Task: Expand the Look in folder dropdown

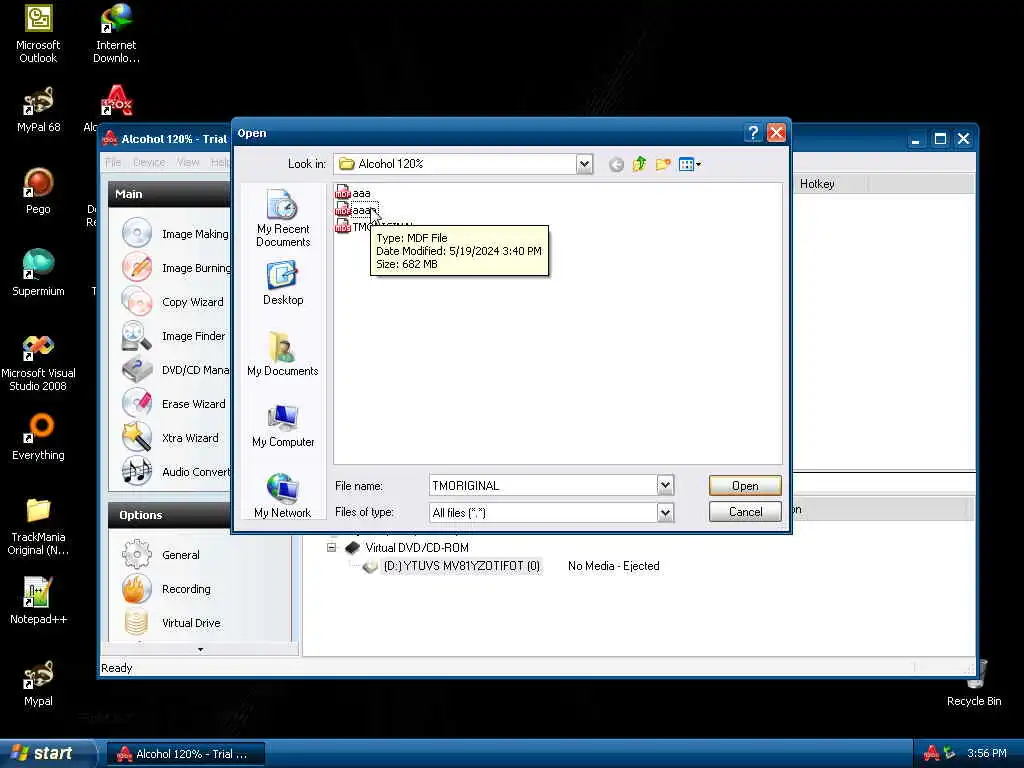Action: 584,164
